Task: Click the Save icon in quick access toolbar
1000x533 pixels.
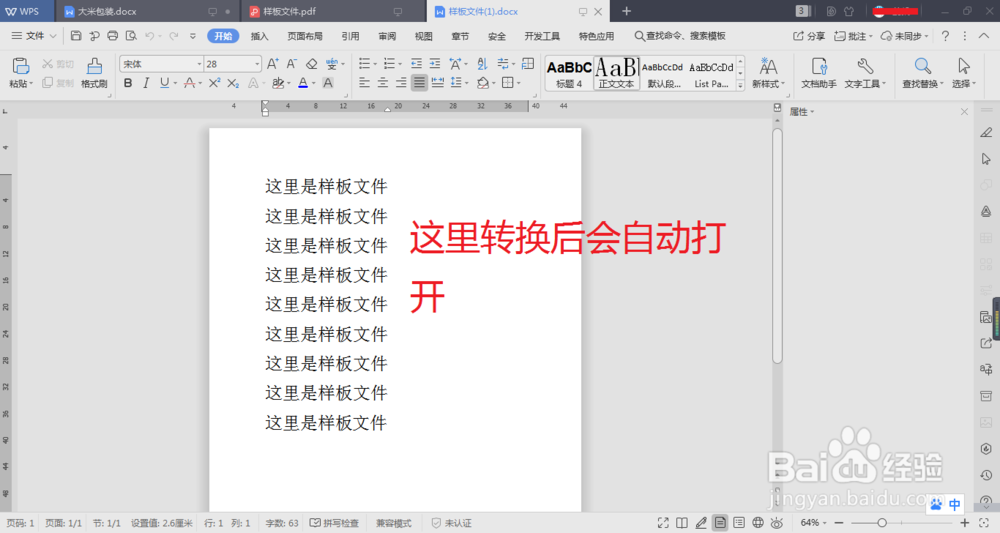Action: (76, 36)
